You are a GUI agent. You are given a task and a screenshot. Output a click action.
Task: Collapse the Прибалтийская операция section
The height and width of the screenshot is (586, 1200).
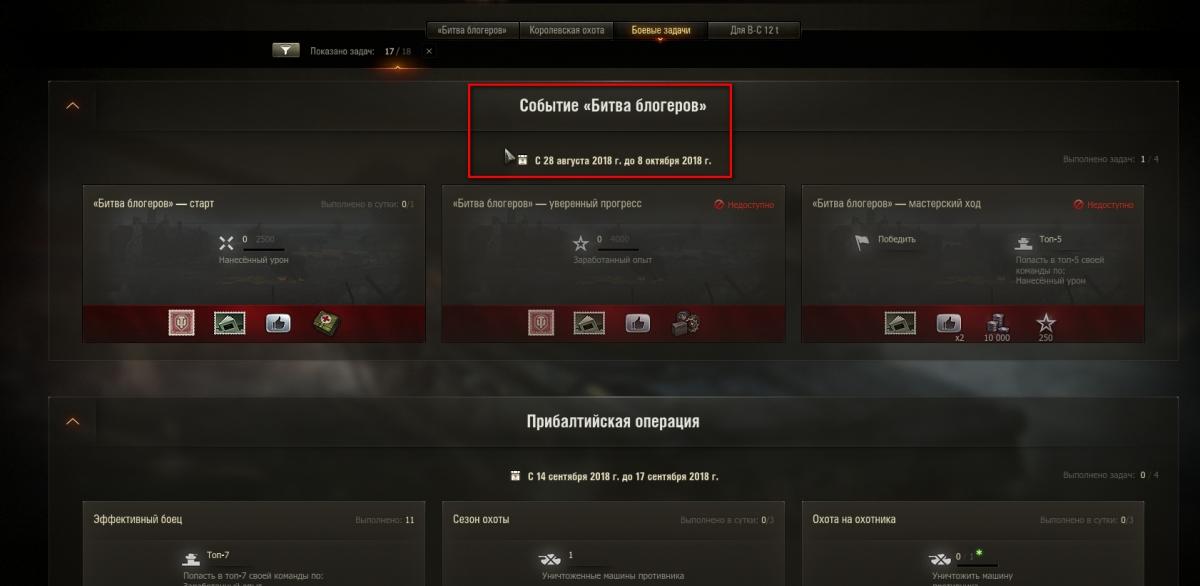click(72, 421)
